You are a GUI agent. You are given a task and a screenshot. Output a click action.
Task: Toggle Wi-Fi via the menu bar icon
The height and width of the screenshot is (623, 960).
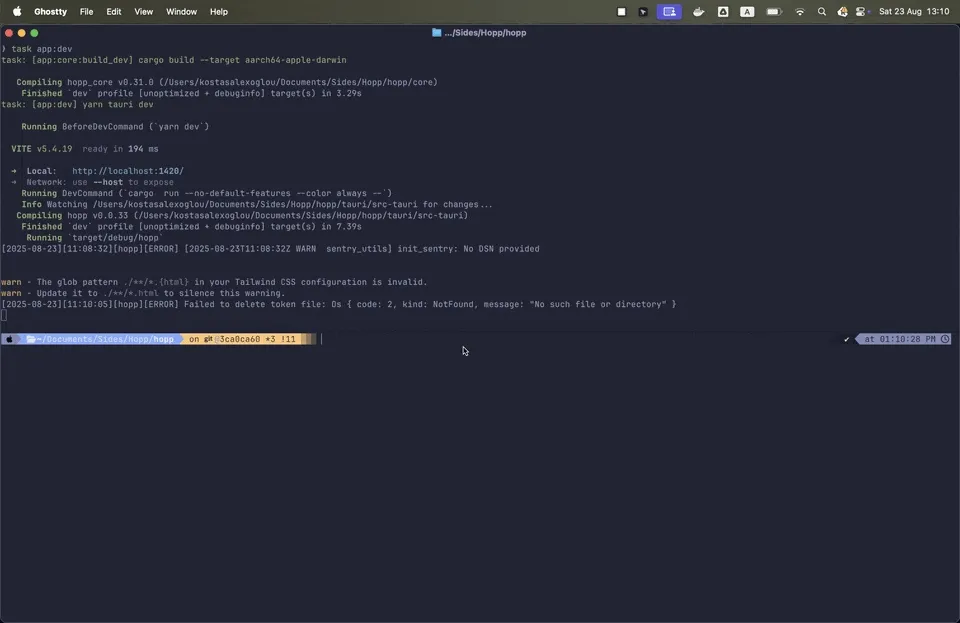799,11
